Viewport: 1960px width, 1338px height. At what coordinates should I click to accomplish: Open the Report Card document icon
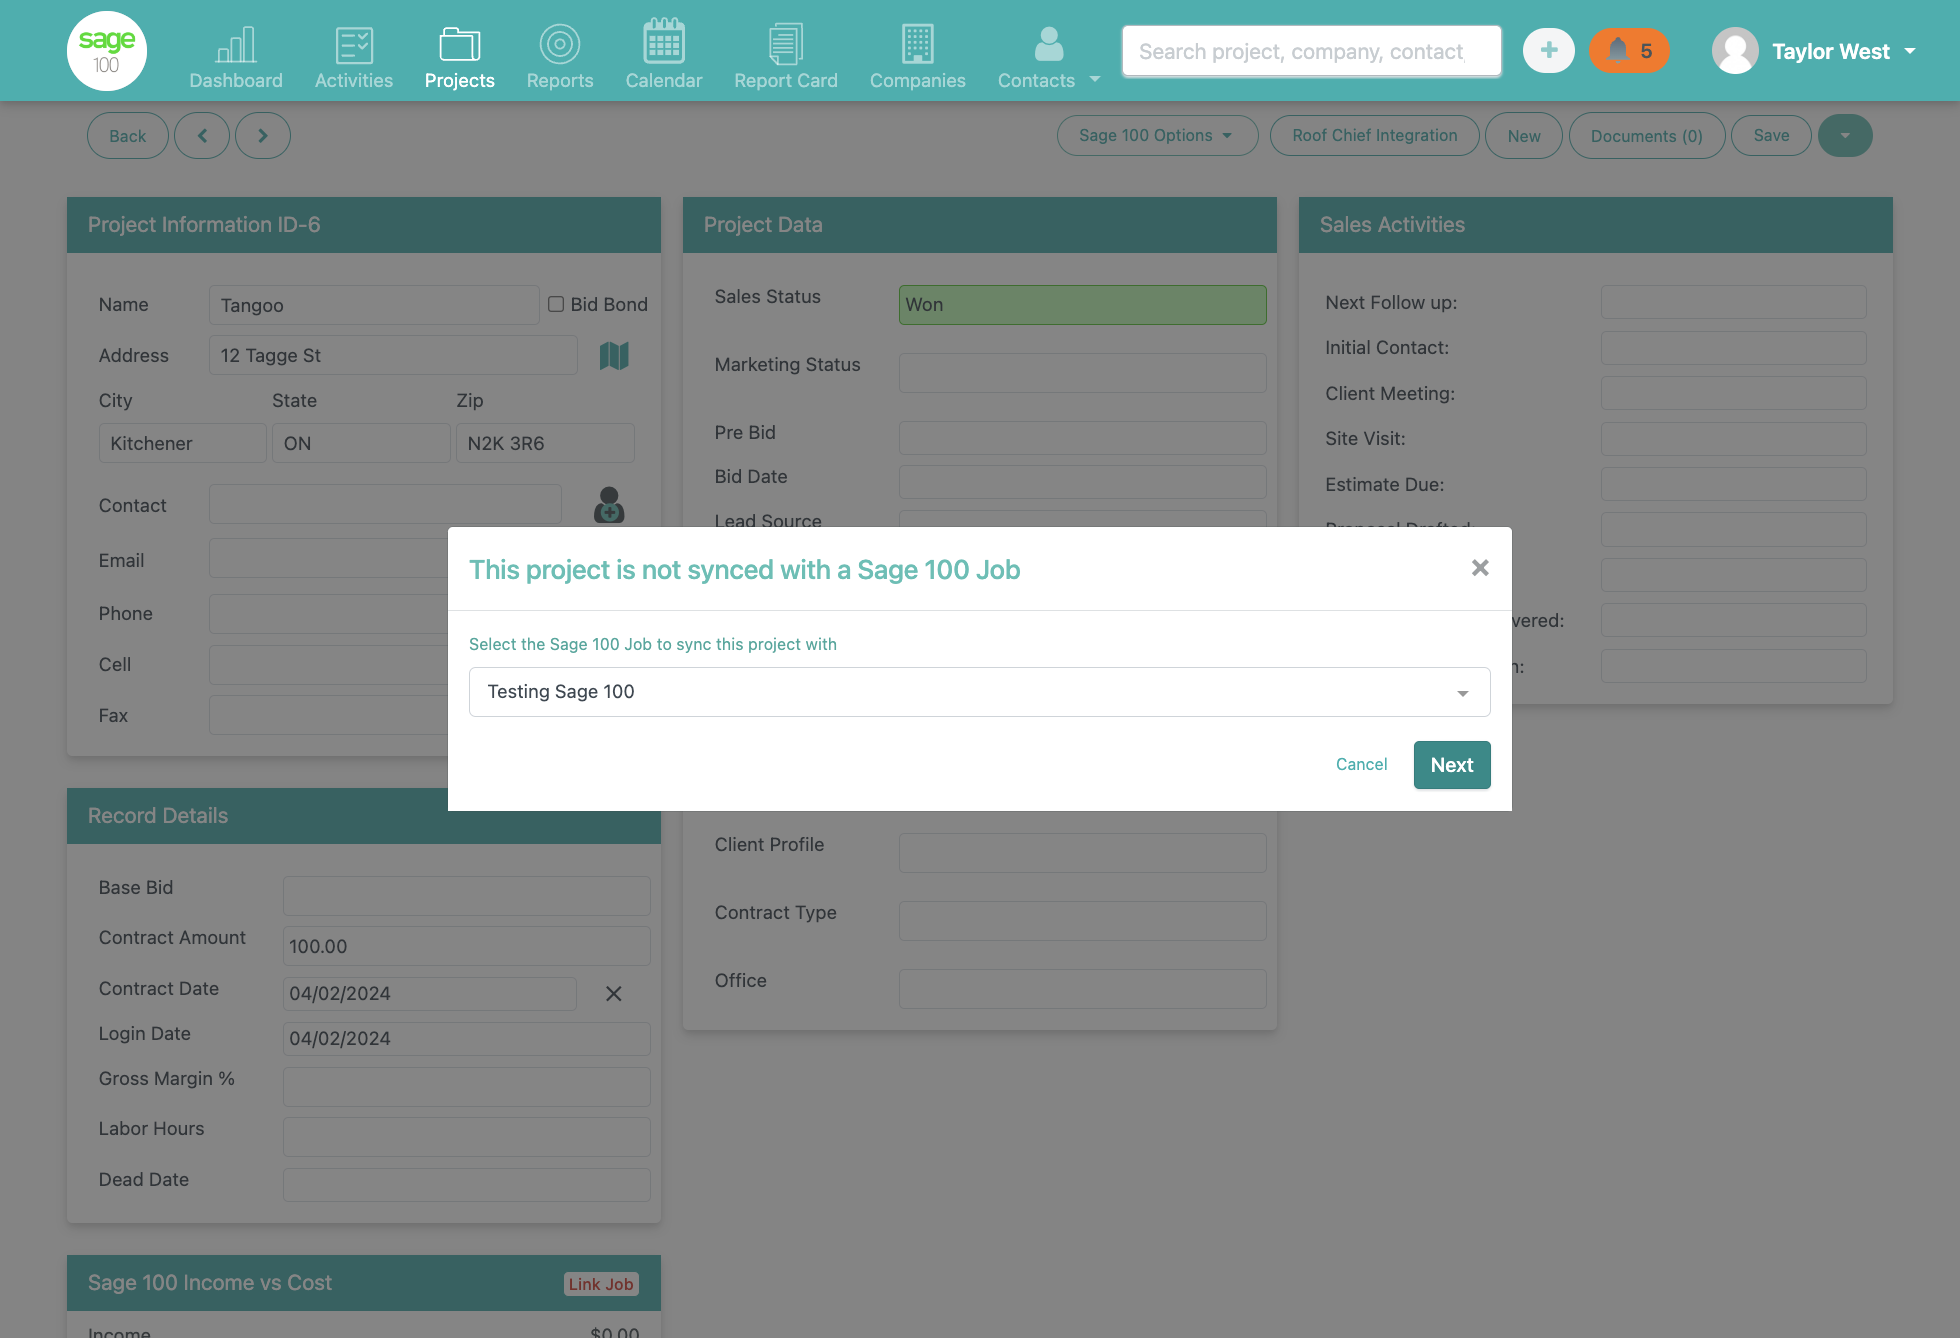[x=786, y=45]
